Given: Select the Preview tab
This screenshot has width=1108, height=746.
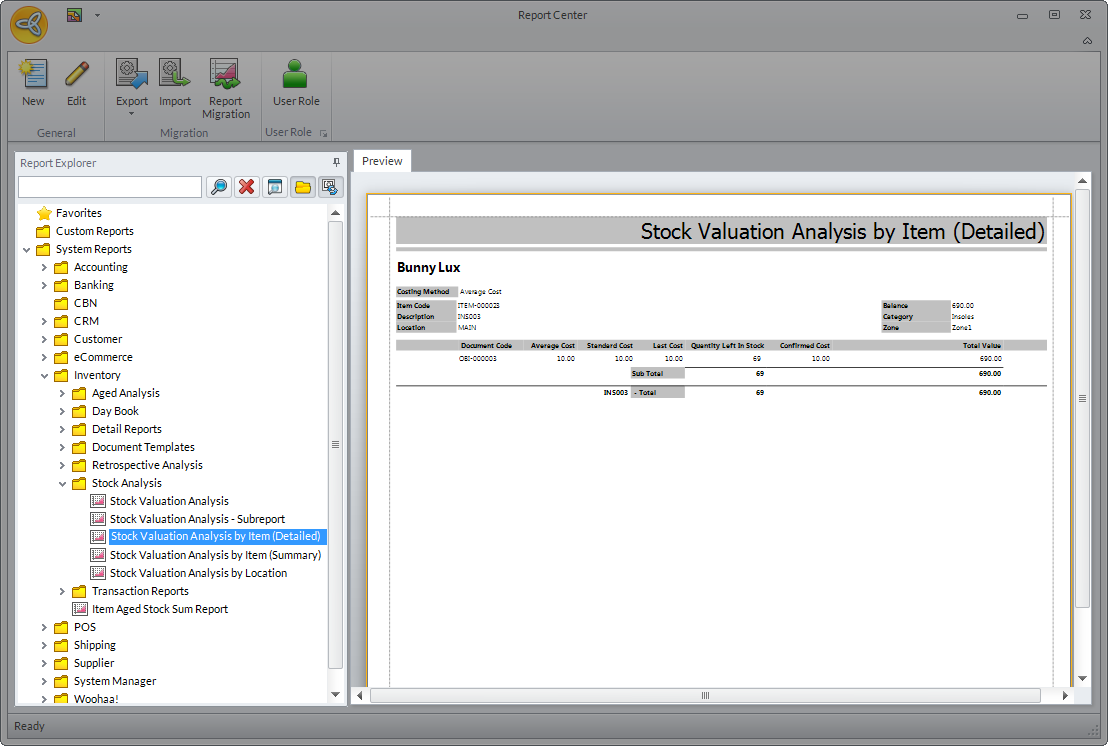Looking at the screenshot, I should click(x=382, y=161).
